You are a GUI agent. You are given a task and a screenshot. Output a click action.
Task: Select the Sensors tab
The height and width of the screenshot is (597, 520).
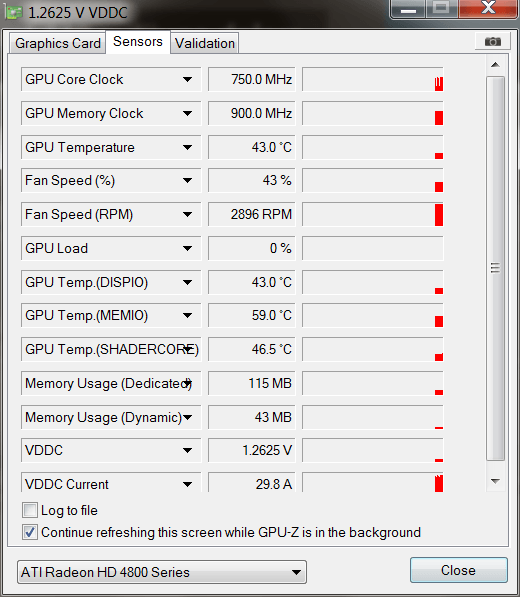pos(138,42)
